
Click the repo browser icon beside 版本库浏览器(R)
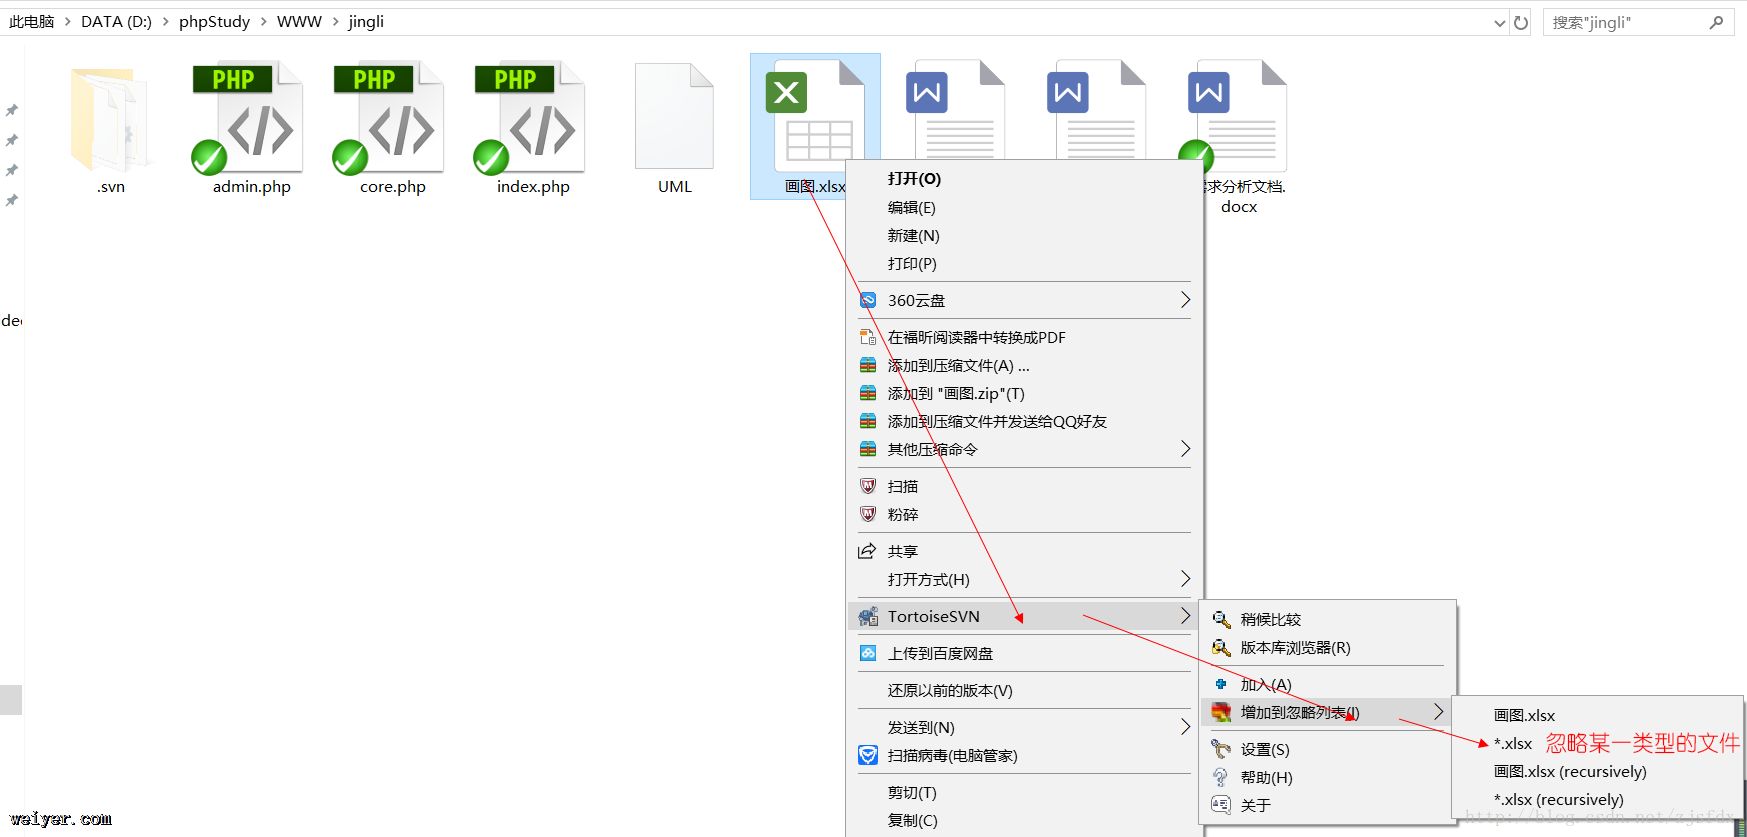tap(1221, 647)
